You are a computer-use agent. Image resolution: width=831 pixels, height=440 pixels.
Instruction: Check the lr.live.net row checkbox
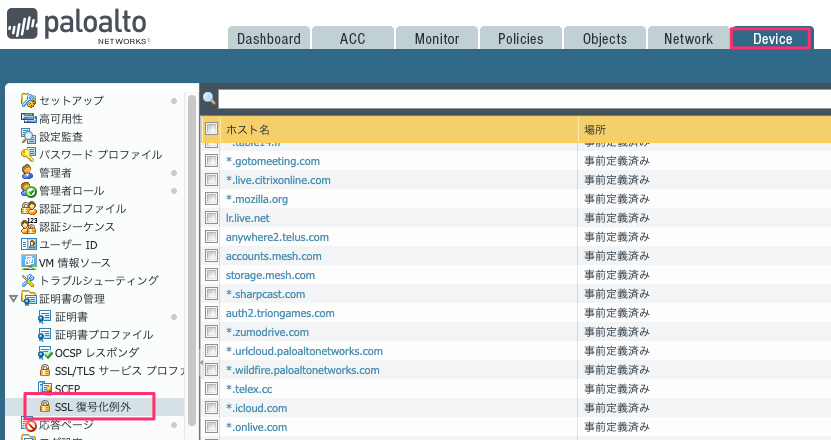(x=211, y=218)
